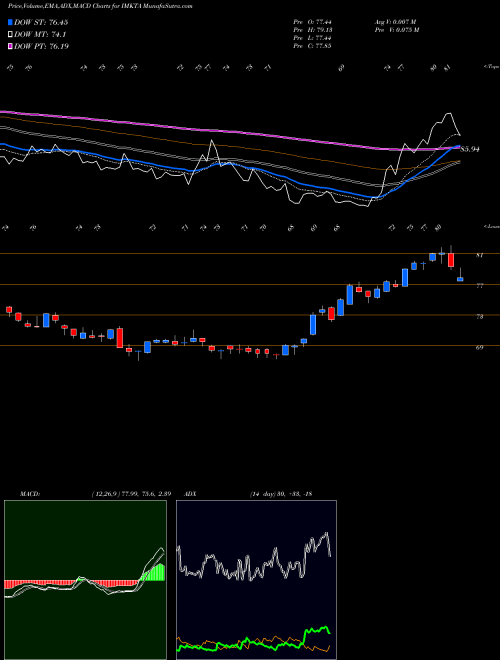Select the 'DOW ST: 76.45' legend label

coord(41,22)
